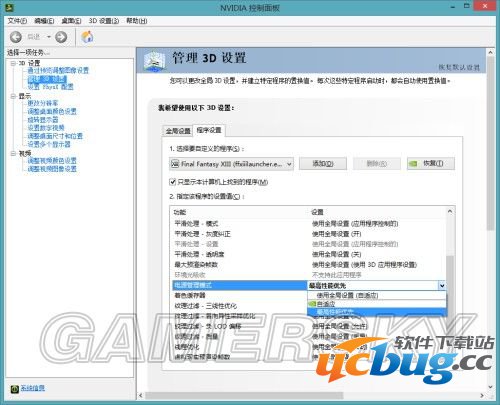Select the 电源管理模式 row
Viewport: 500px width, 405px height.
[x=239, y=285]
